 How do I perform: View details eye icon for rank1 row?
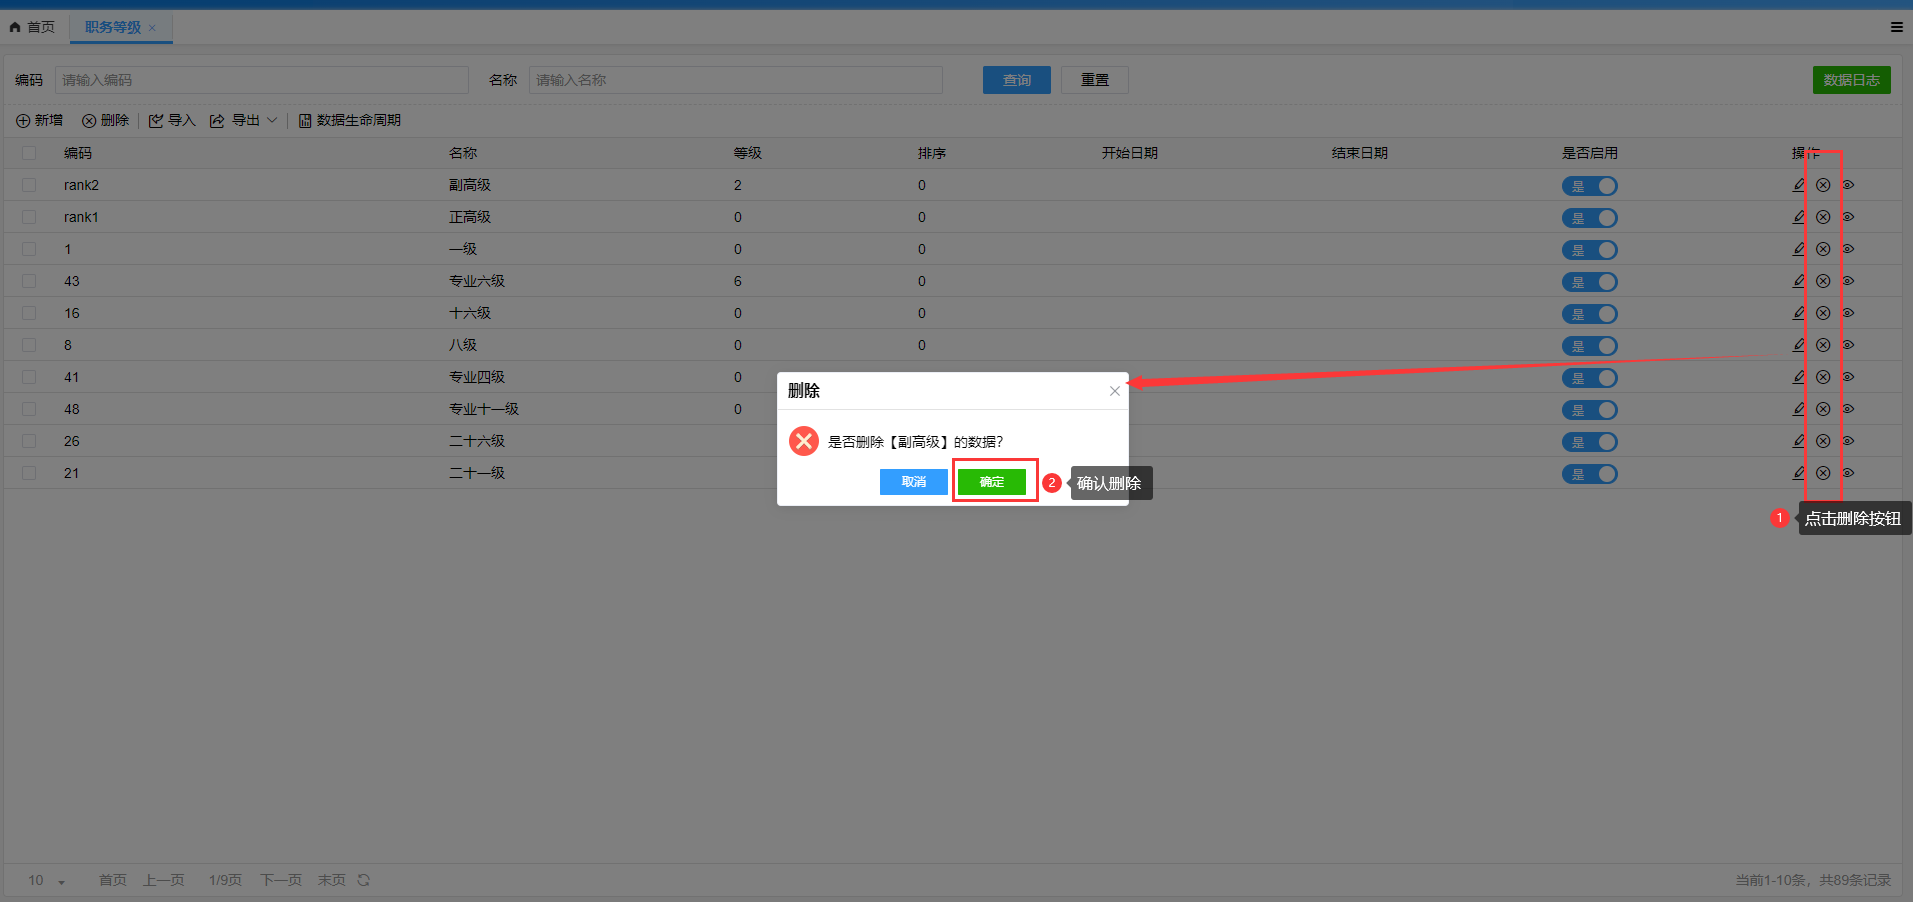tap(1848, 217)
